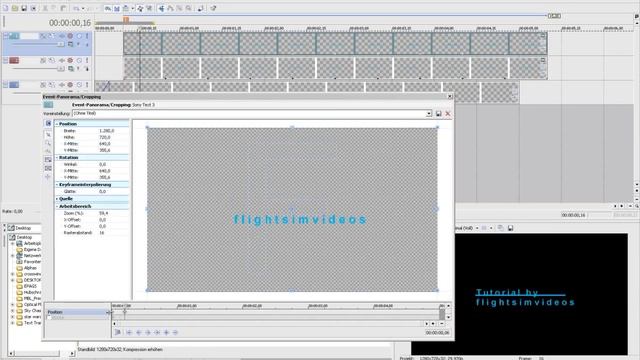Save project using the floppy disk icon
This screenshot has height=360, width=640.
(x=24, y=8)
